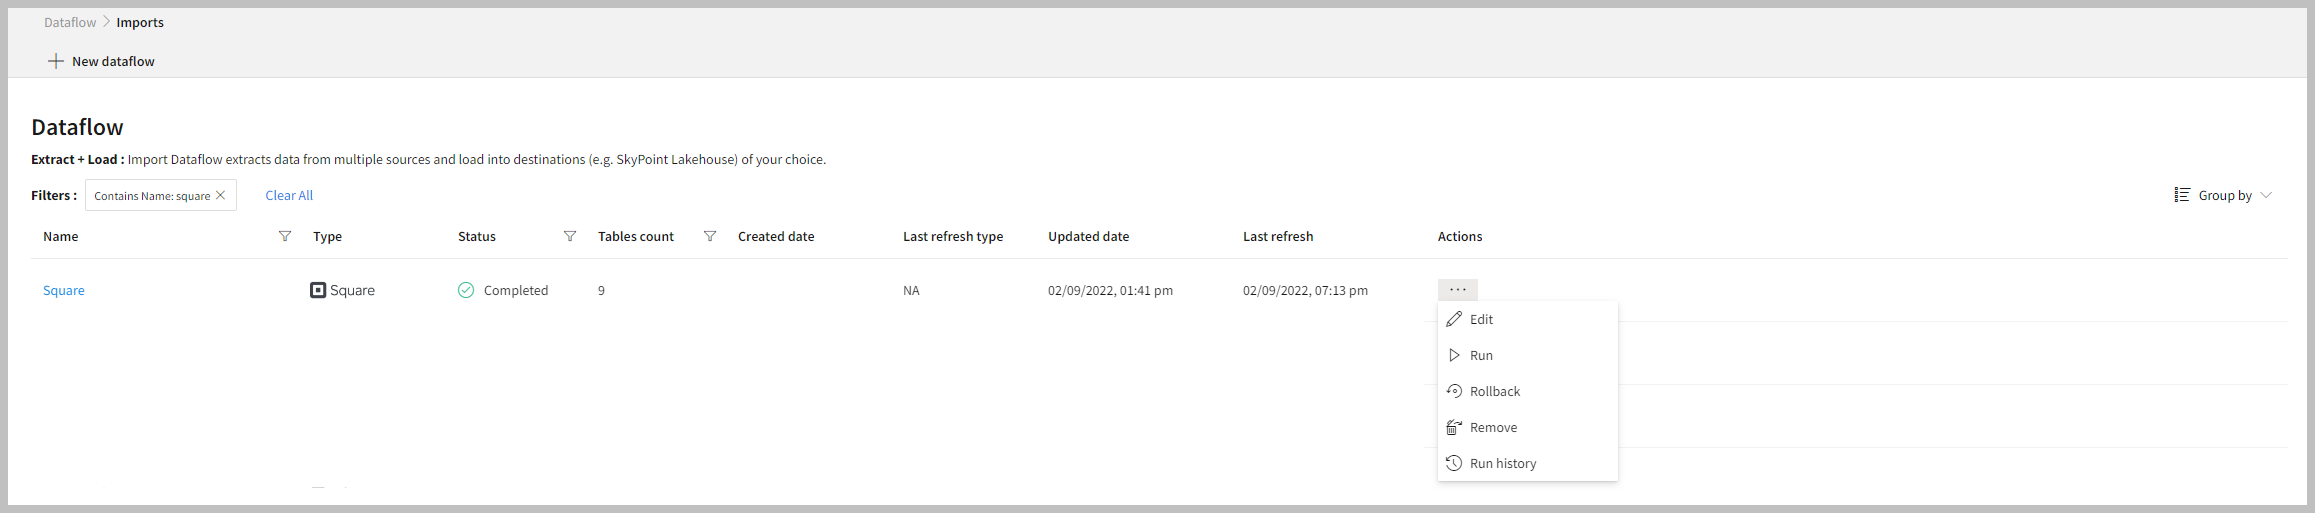Go to Dataflow in the breadcrumb

[70, 22]
